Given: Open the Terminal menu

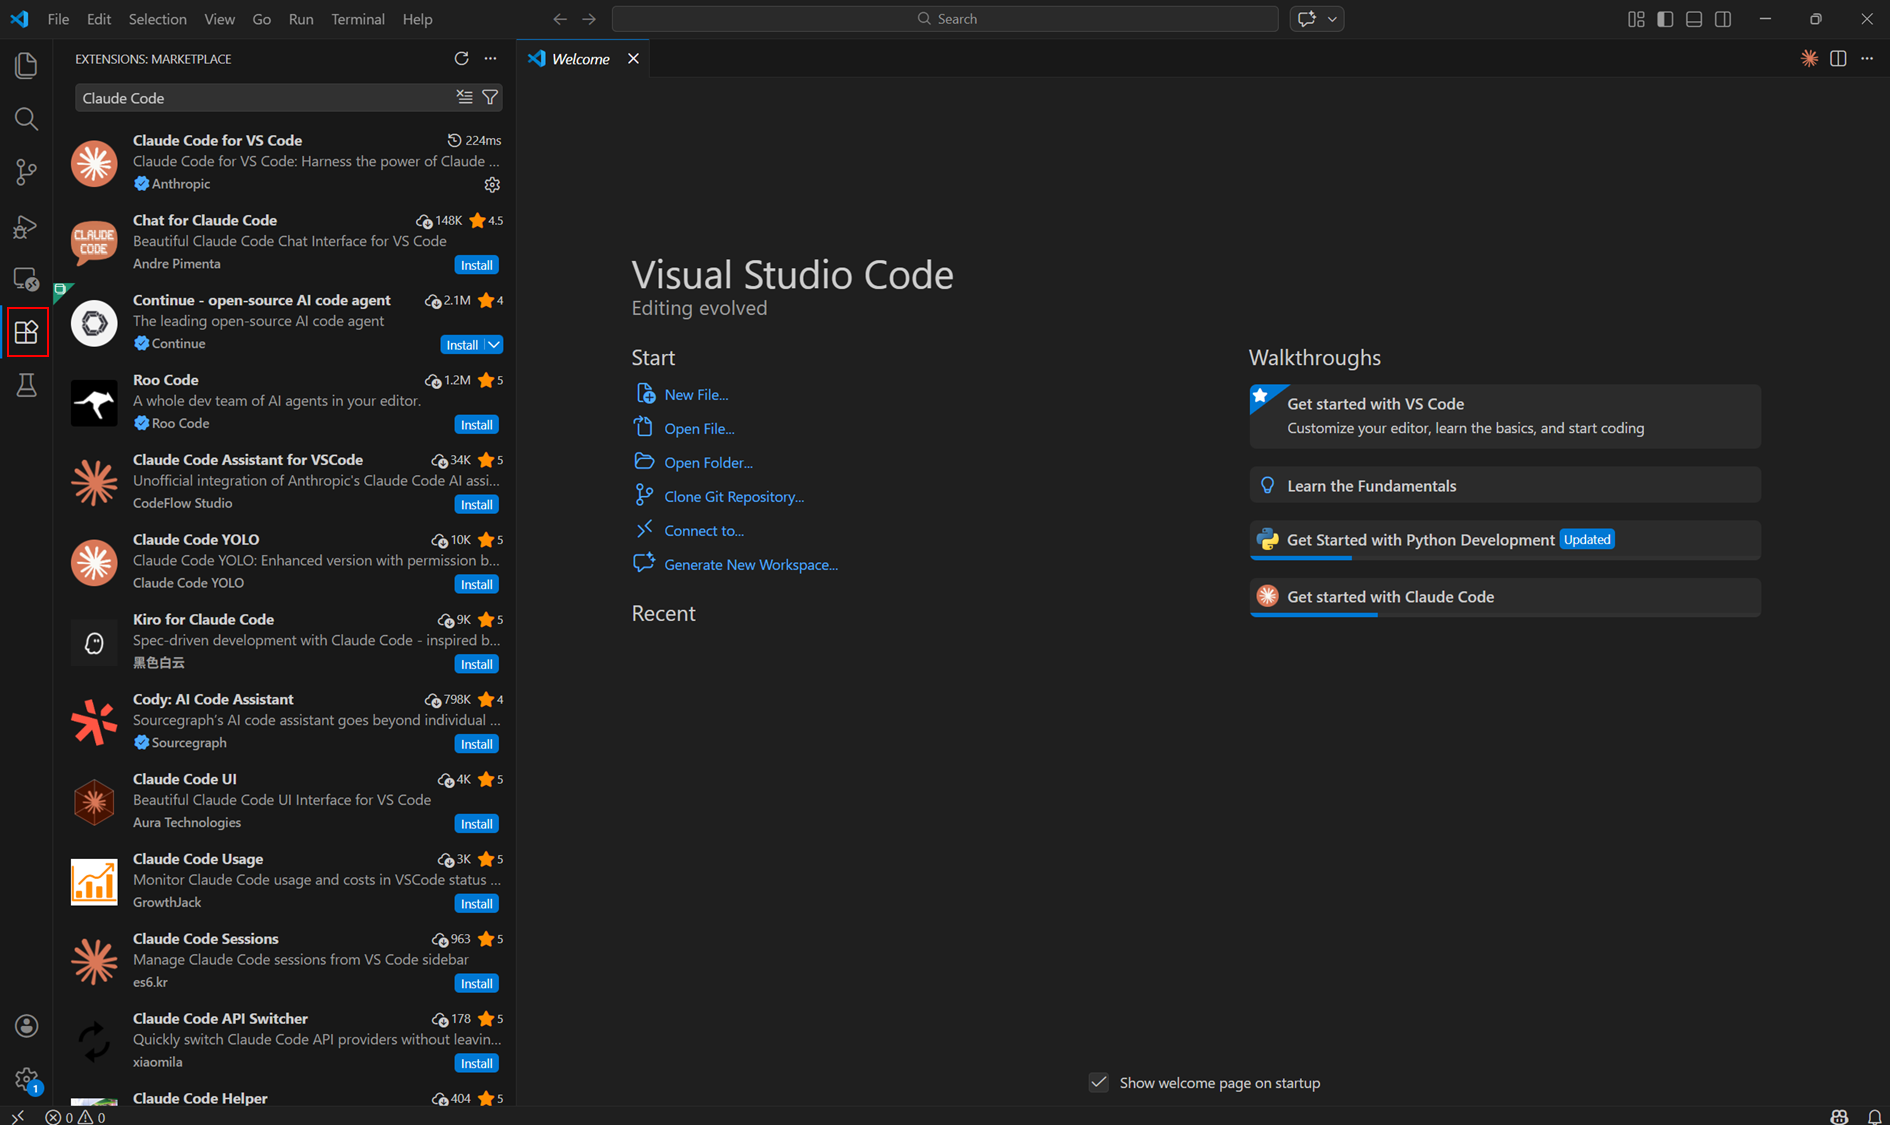Looking at the screenshot, I should [x=357, y=19].
